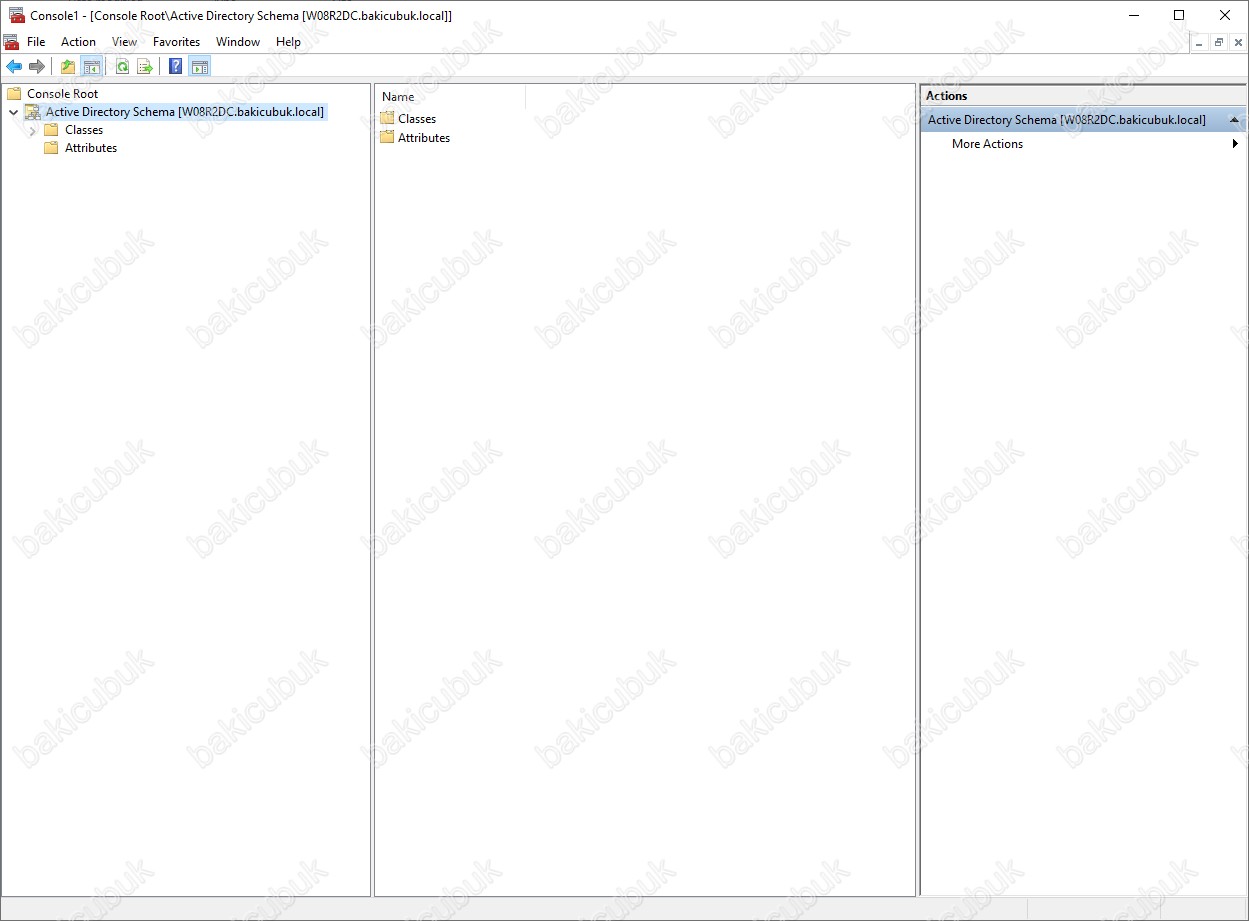This screenshot has width=1249, height=921.
Task: Select Attributes text in results list
Action: [x=424, y=138]
